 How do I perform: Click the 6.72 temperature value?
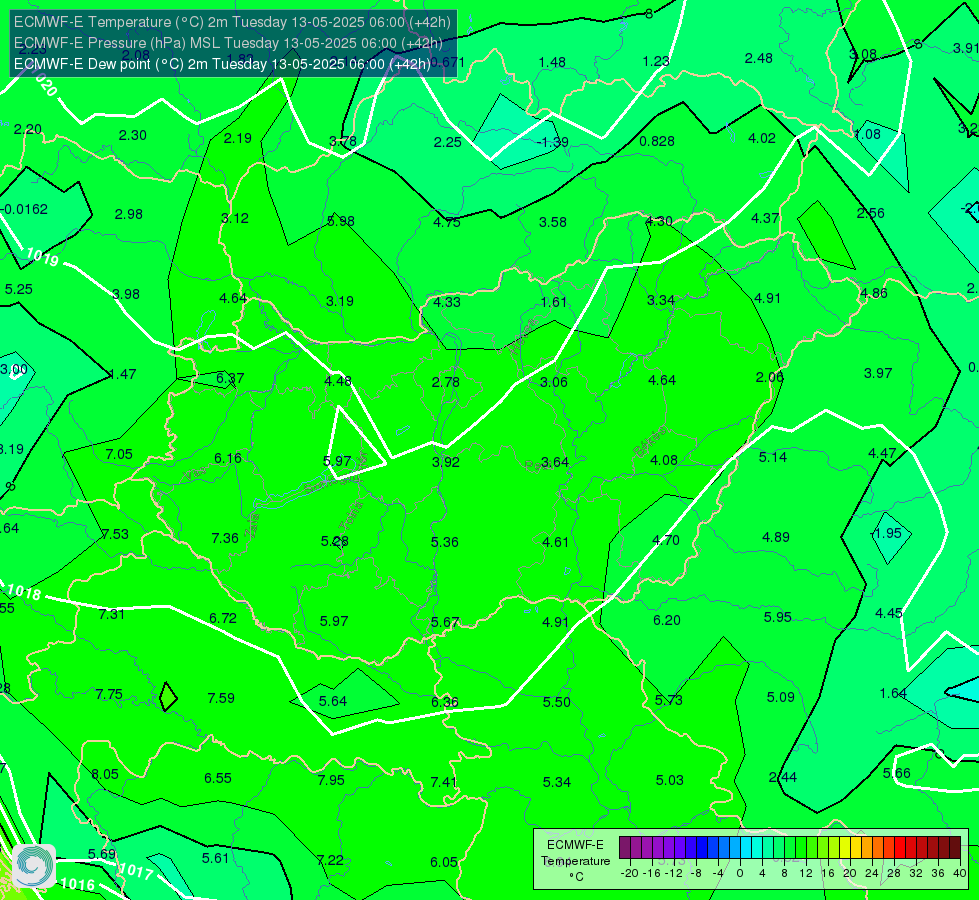coord(223,618)
